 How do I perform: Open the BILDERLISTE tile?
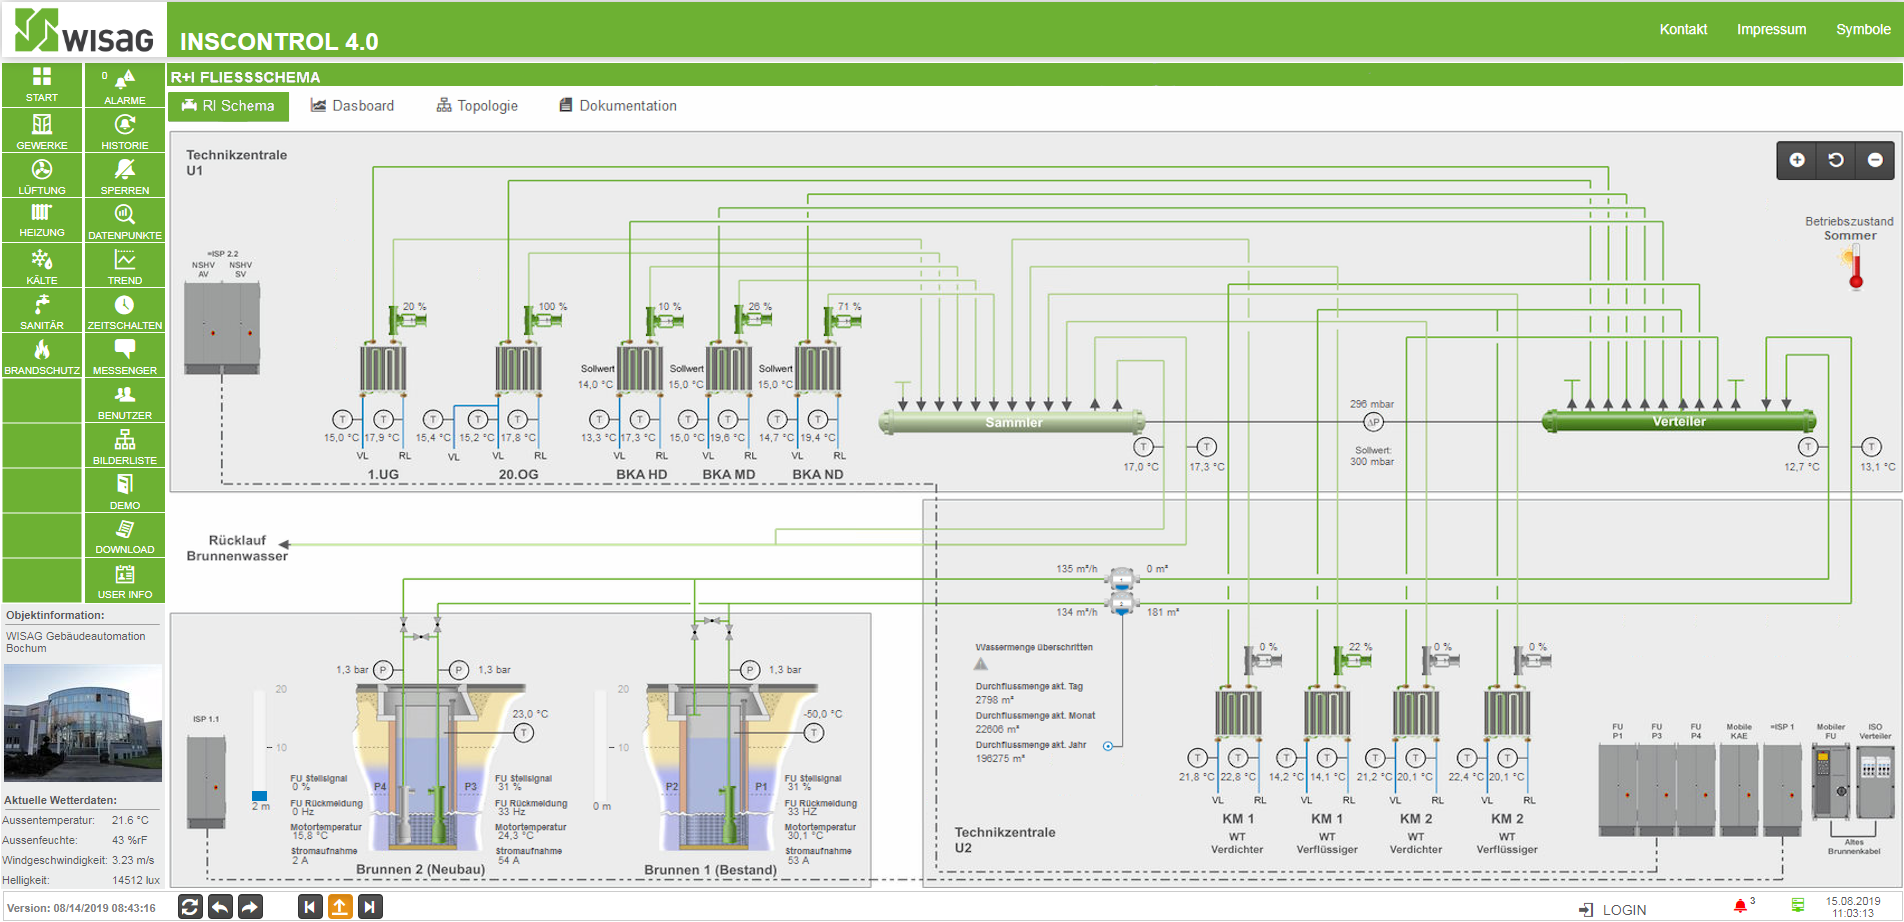pos(125,445)
